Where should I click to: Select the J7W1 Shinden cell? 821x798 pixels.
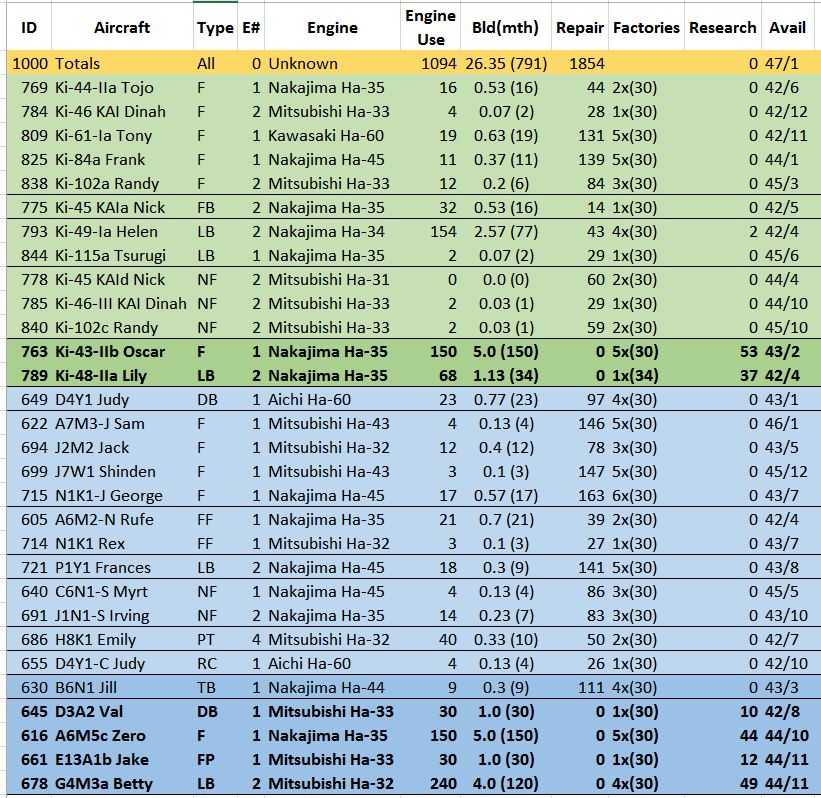pyautogui.click(x=123, y=472)
